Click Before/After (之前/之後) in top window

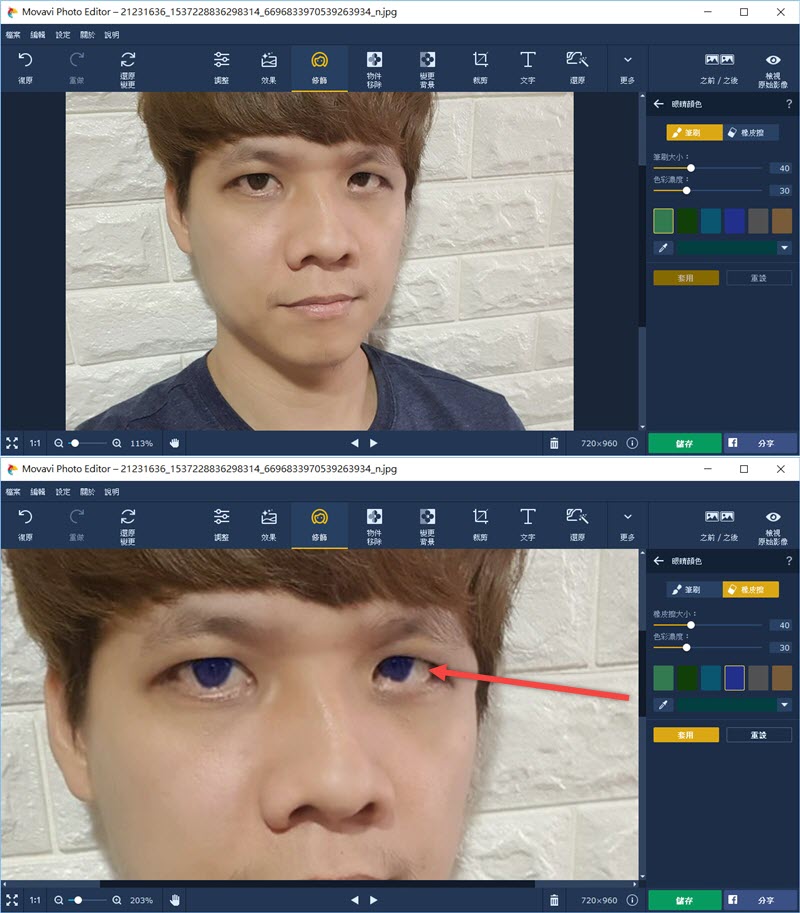coord(719,69)
